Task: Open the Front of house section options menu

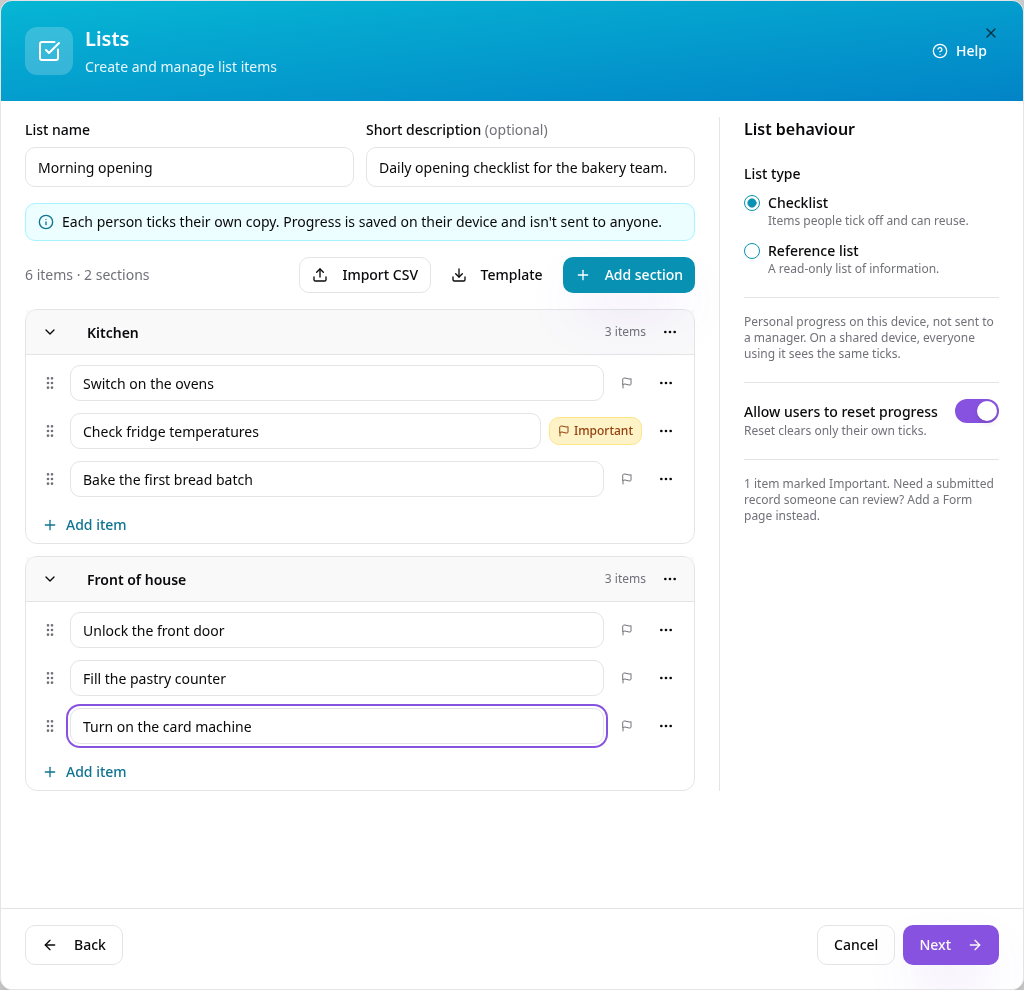Action: 669,579
